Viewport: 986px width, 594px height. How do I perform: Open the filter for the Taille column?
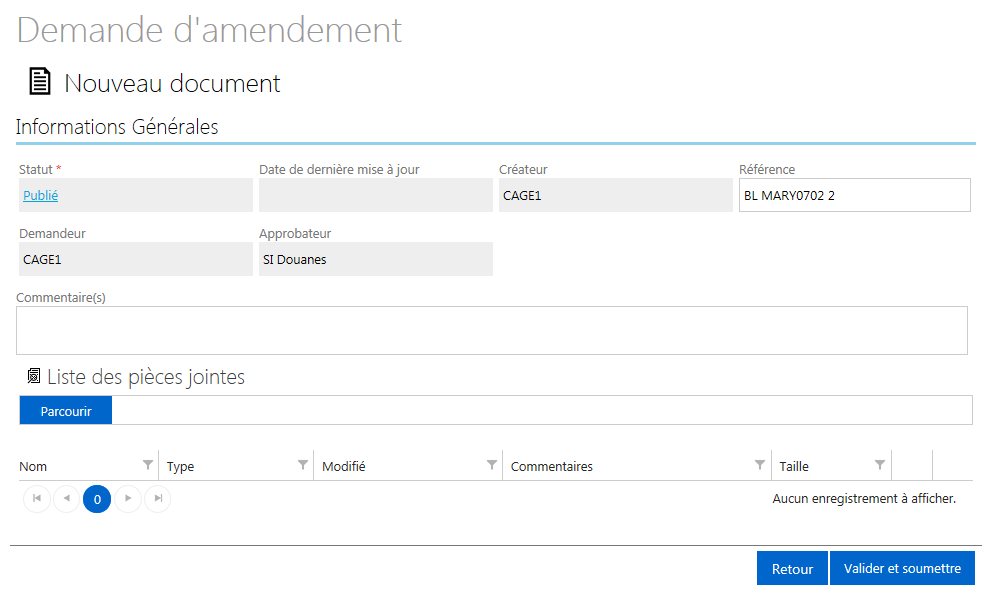(880, 465)
